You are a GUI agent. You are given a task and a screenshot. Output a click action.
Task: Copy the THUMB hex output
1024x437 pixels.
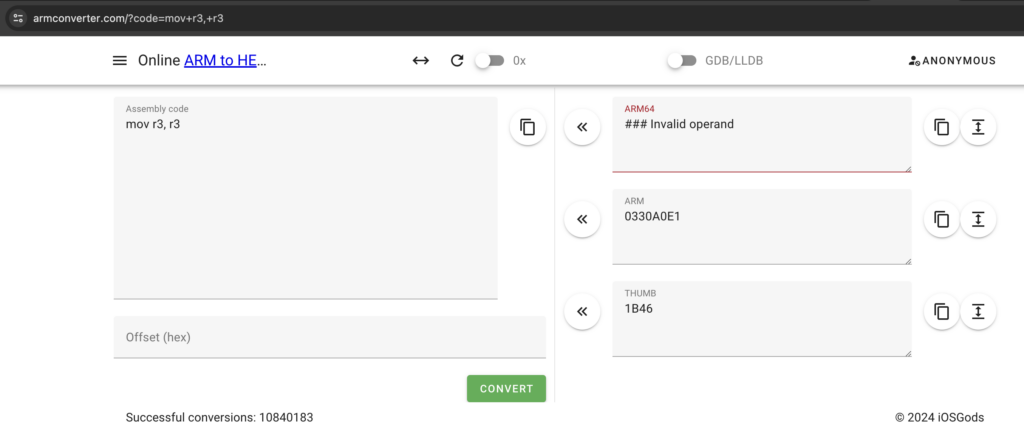(942, 311)
